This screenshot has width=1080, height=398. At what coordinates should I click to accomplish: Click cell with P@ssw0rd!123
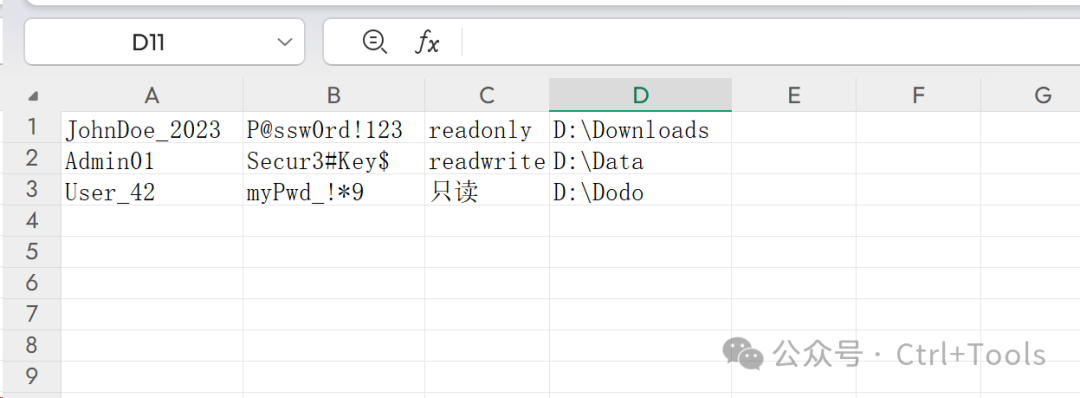click(x=333, y=127)
